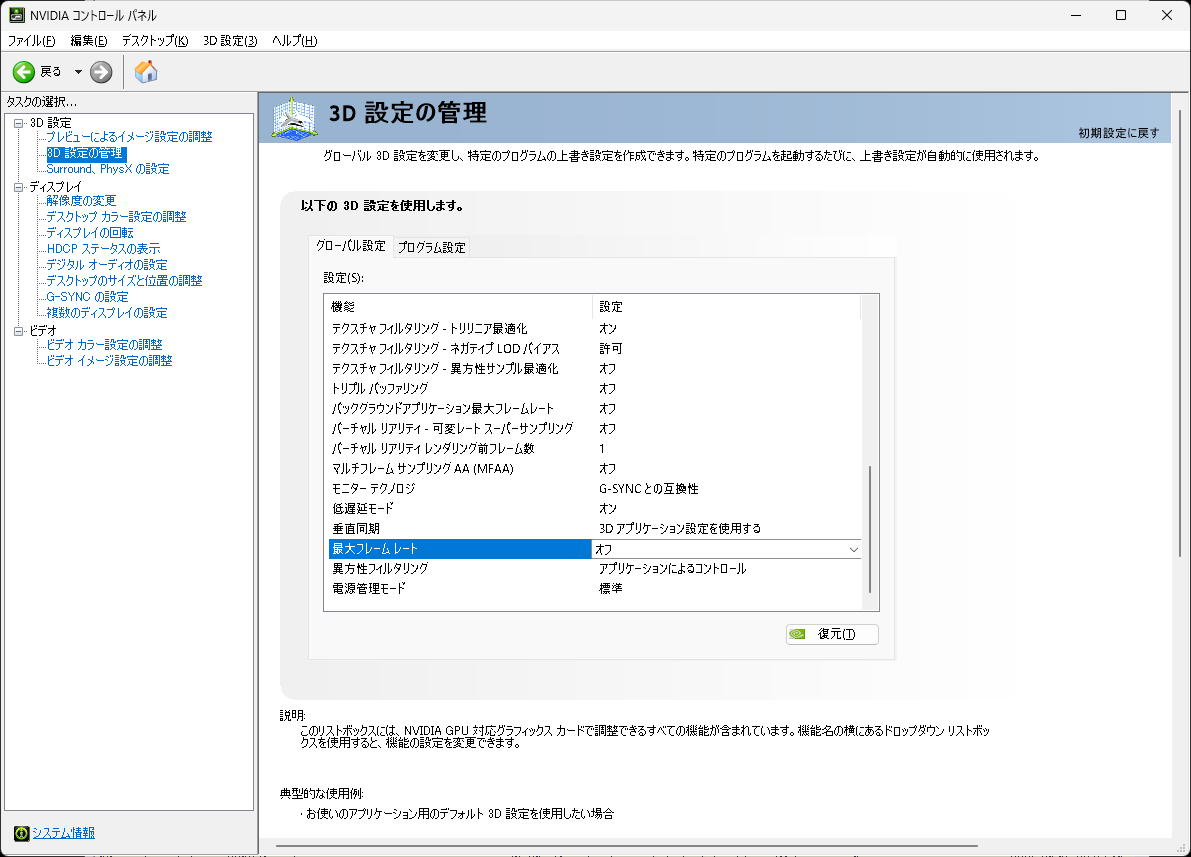The image size is (1191, 857).
Task: Click the forward navigation arrow icon
Action: click(99, 71)
